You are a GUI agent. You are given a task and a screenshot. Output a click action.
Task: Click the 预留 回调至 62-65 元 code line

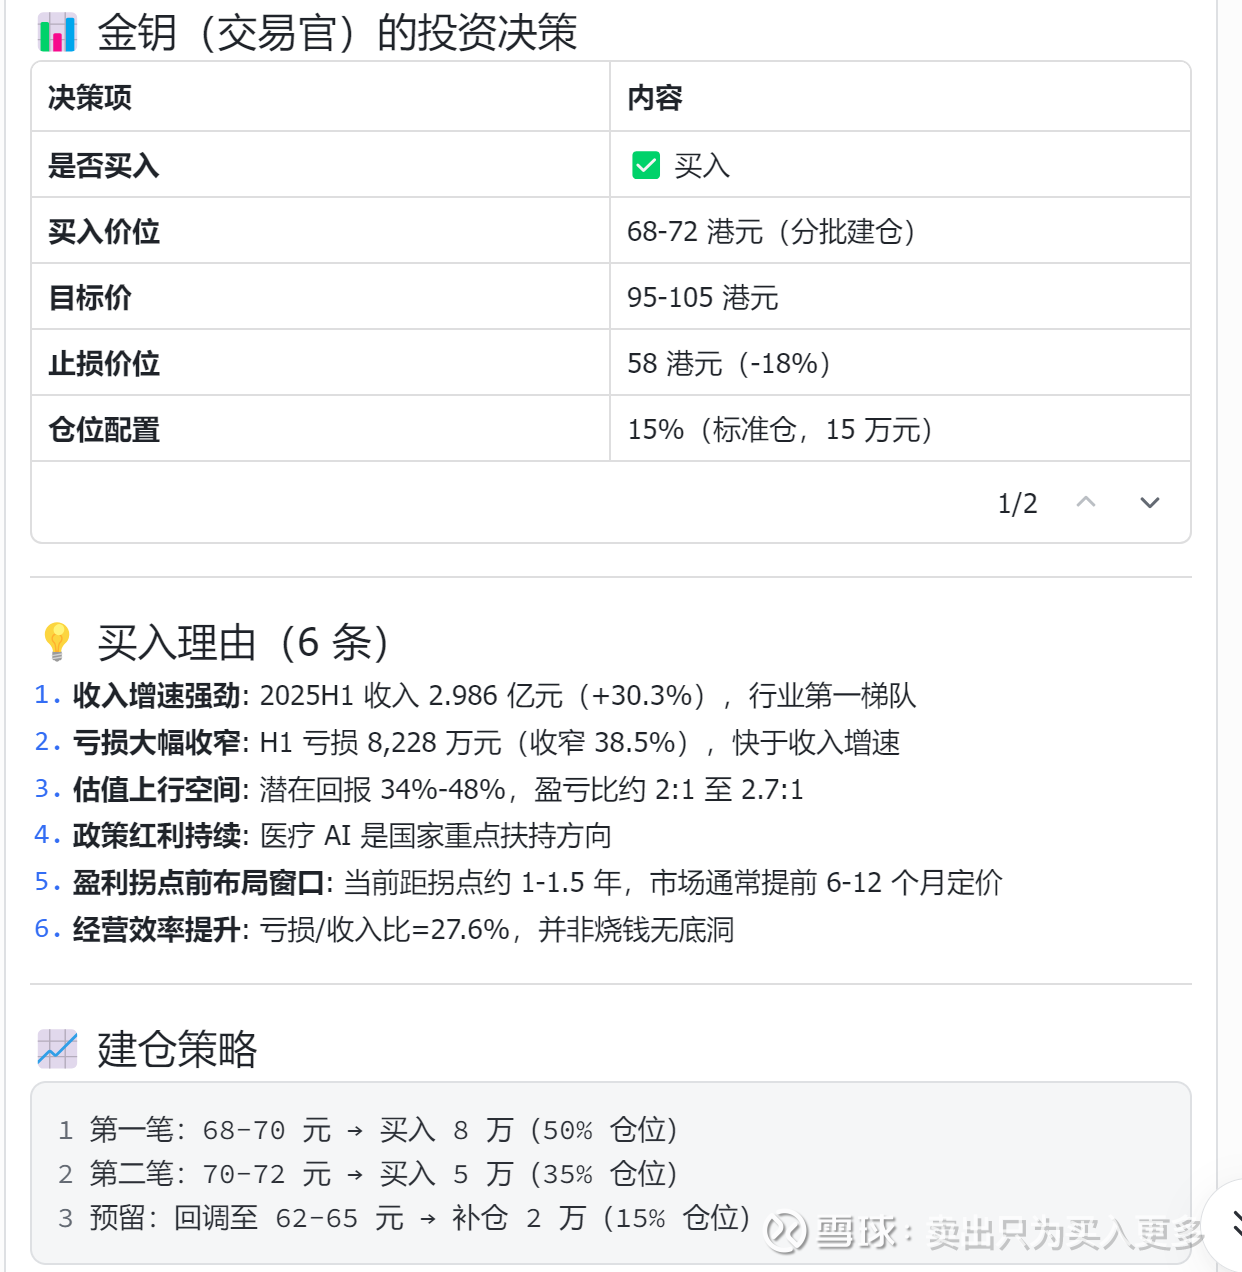pyautogui.click(x=404, y=1218)
